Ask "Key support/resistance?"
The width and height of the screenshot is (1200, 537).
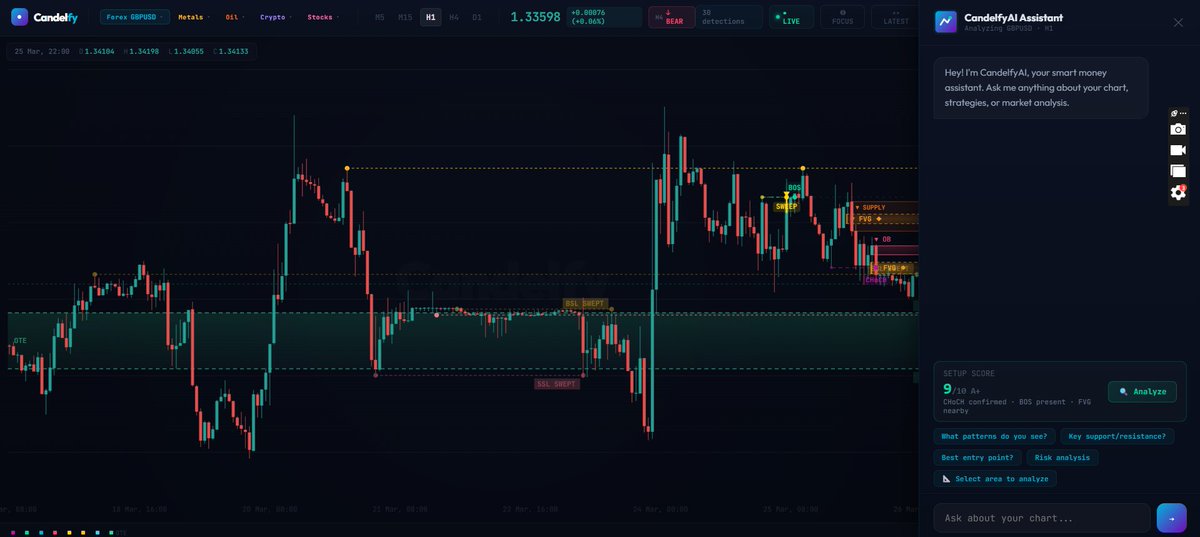pos(1117,436)
